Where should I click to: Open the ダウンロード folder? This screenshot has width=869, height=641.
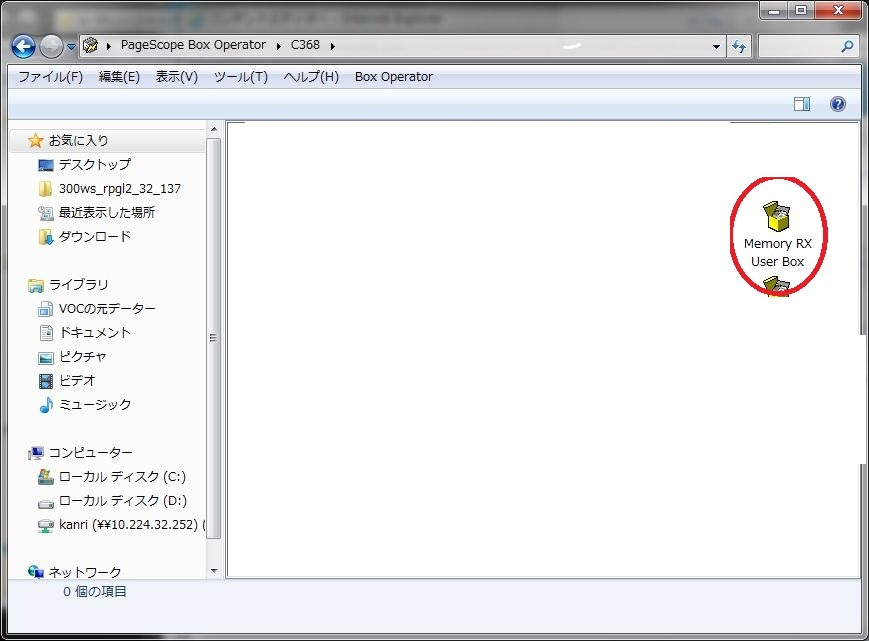94,237
